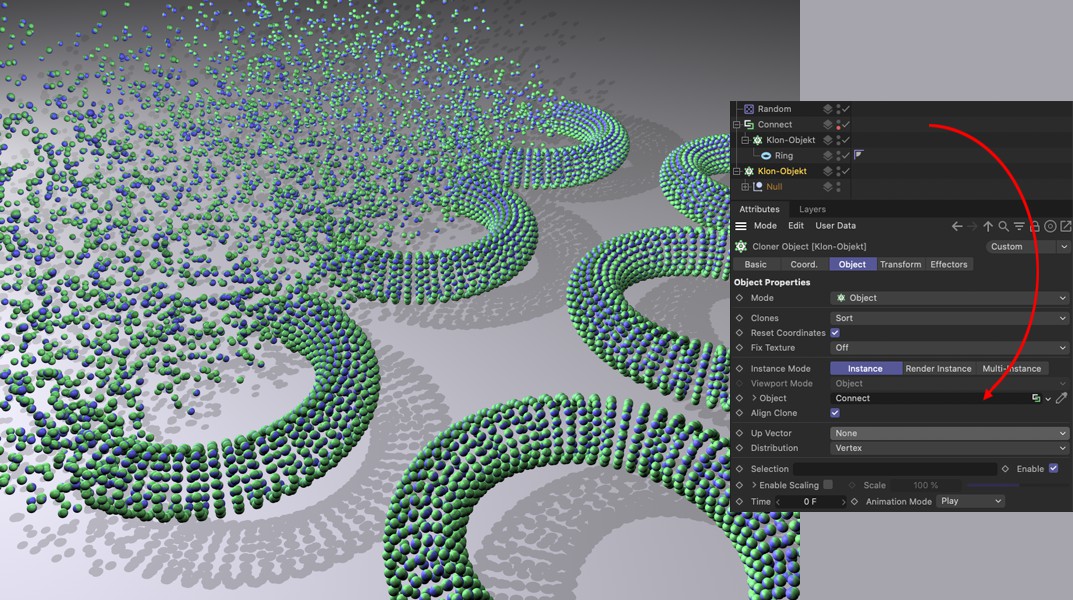Switch to the Layers tab
Image resolution: width=1073 pixels, height=600 pixels.
pyautogui.click(x=812, y=209)
